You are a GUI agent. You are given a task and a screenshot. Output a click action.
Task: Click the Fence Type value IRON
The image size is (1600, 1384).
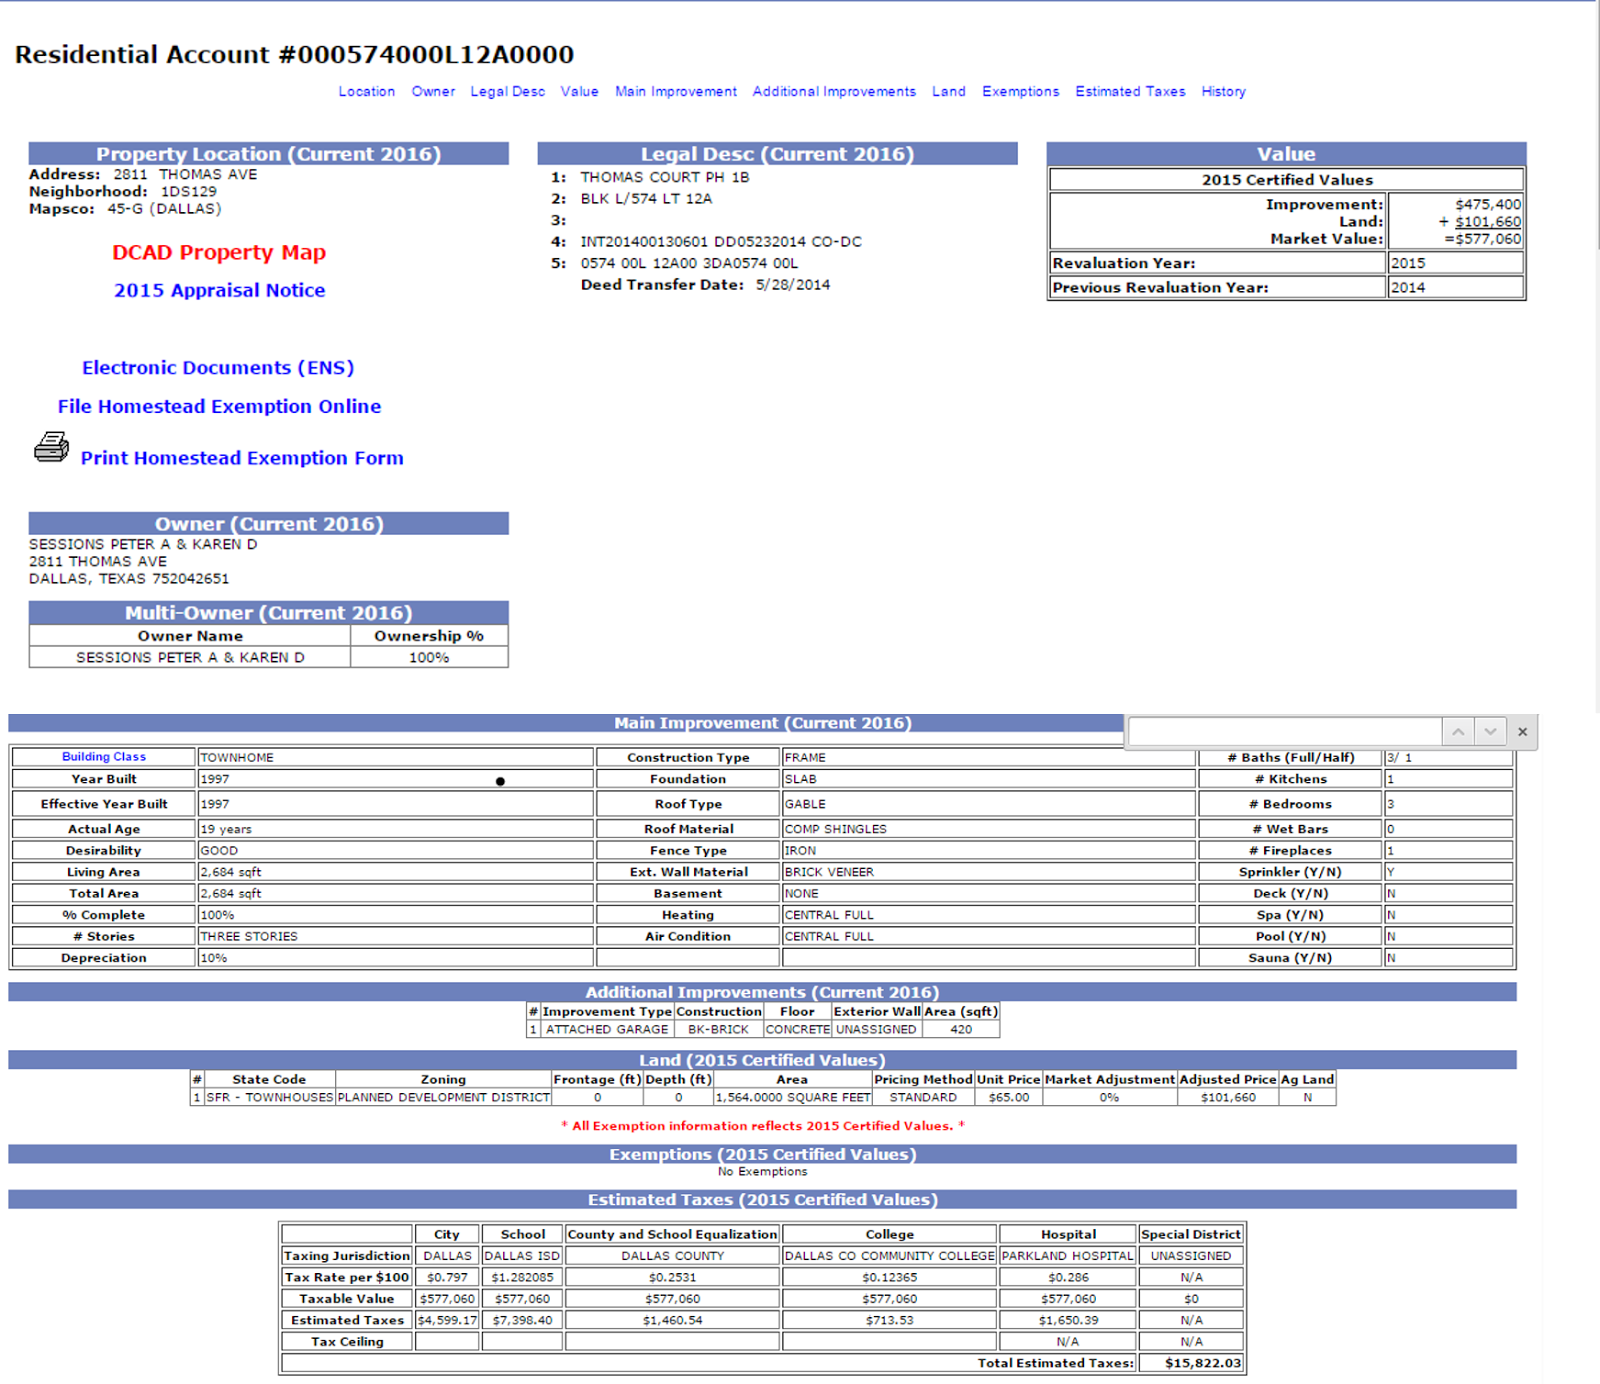pos(800,850)
